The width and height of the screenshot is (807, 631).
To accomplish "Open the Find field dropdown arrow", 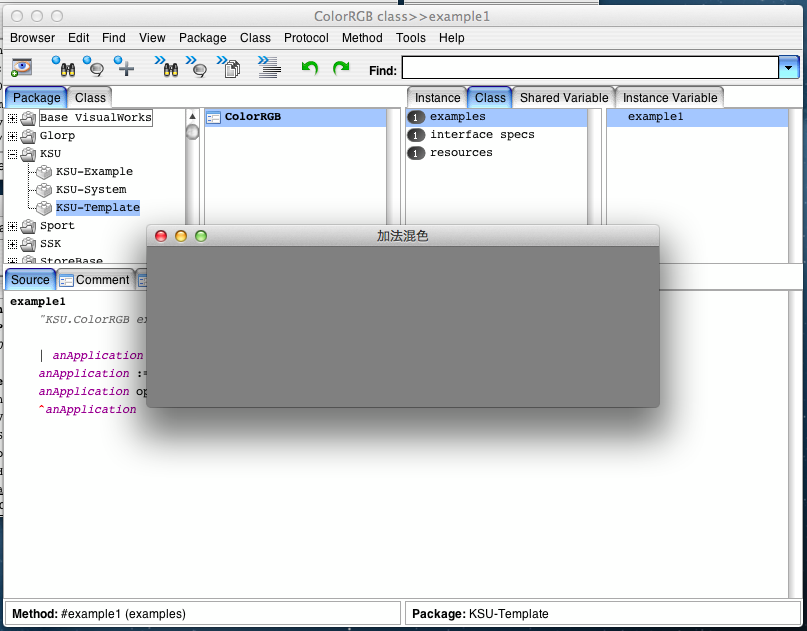I will [x=789, y=68].
